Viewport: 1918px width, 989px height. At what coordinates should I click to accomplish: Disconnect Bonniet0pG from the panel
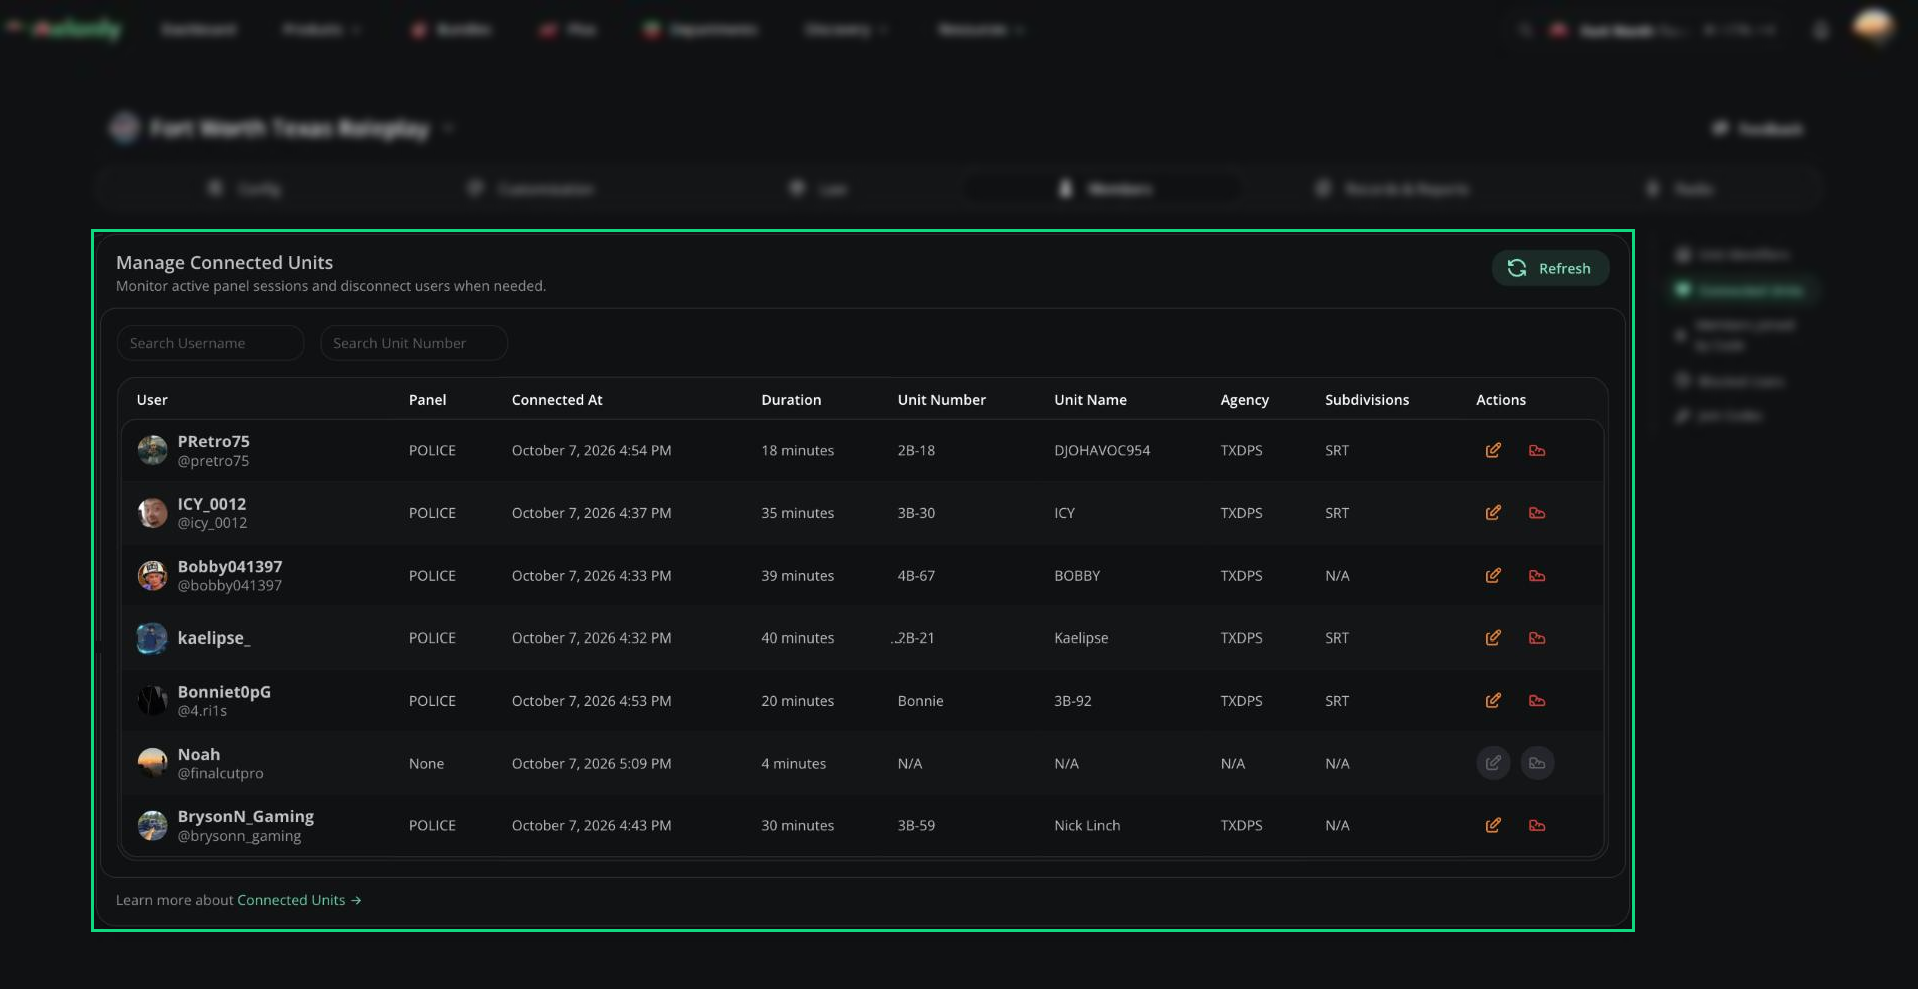pyautogui.click(x=1537, y=700)
